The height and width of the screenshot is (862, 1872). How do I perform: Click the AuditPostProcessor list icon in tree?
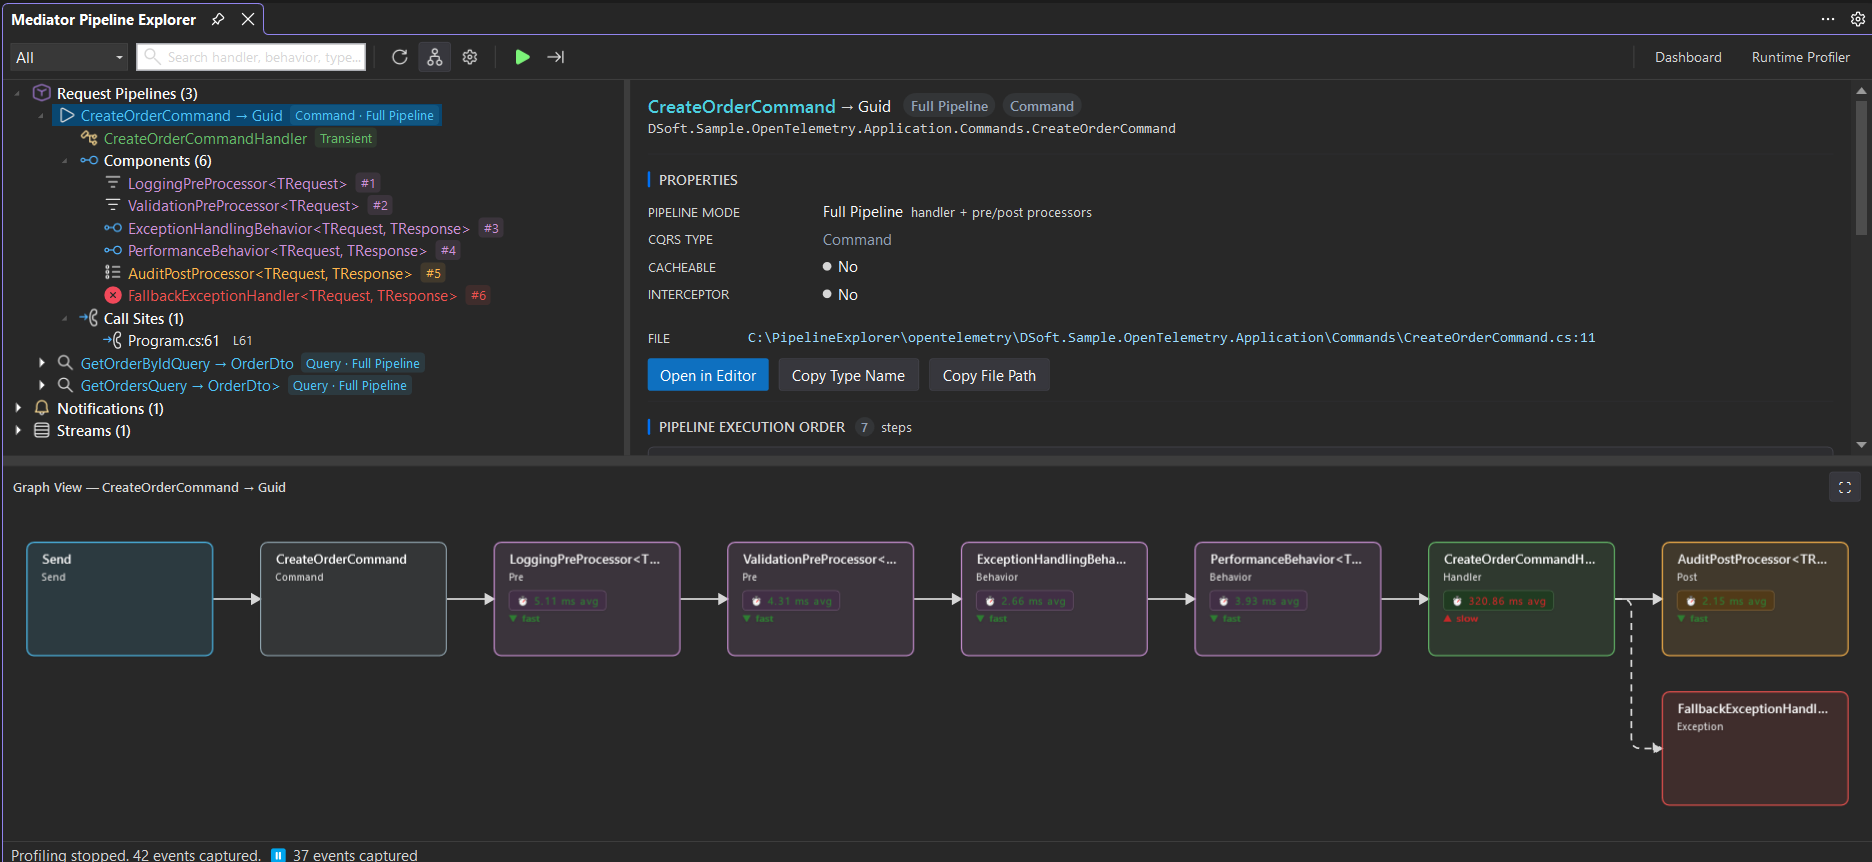113,273
